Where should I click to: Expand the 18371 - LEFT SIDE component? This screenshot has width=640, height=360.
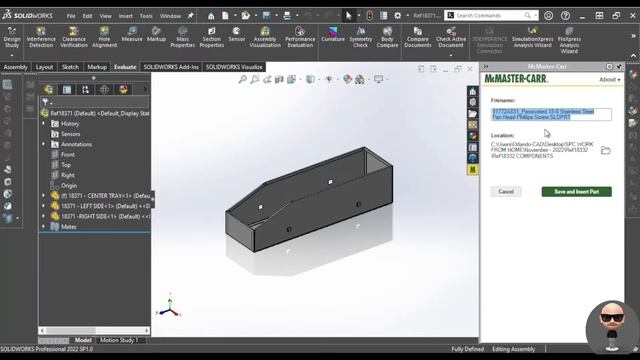pos(44,206)
